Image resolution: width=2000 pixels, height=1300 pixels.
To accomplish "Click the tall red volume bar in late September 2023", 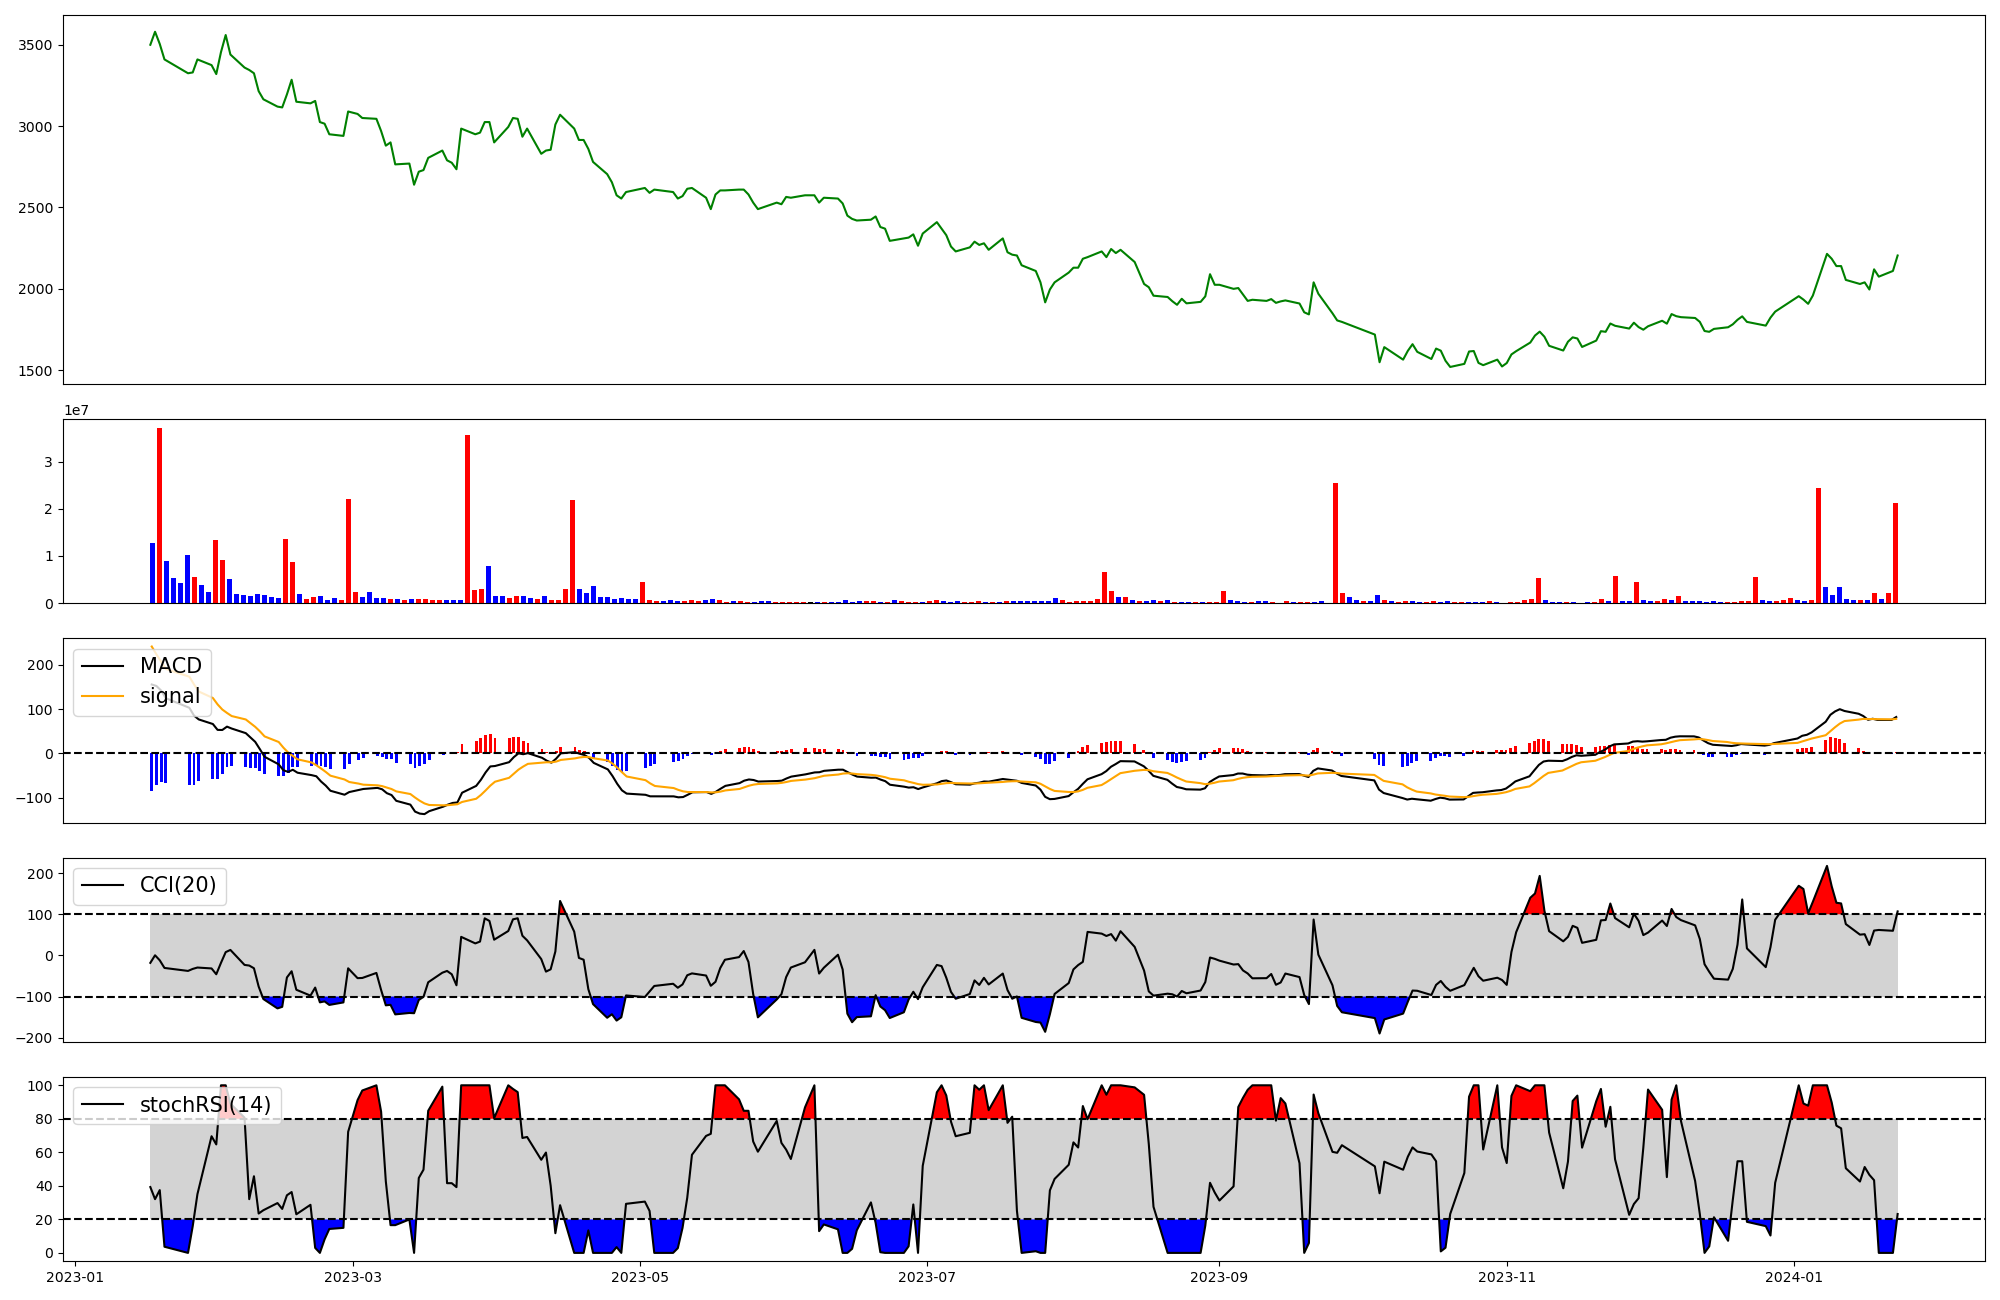I will pyautogui.click(x=1335, y=543).
